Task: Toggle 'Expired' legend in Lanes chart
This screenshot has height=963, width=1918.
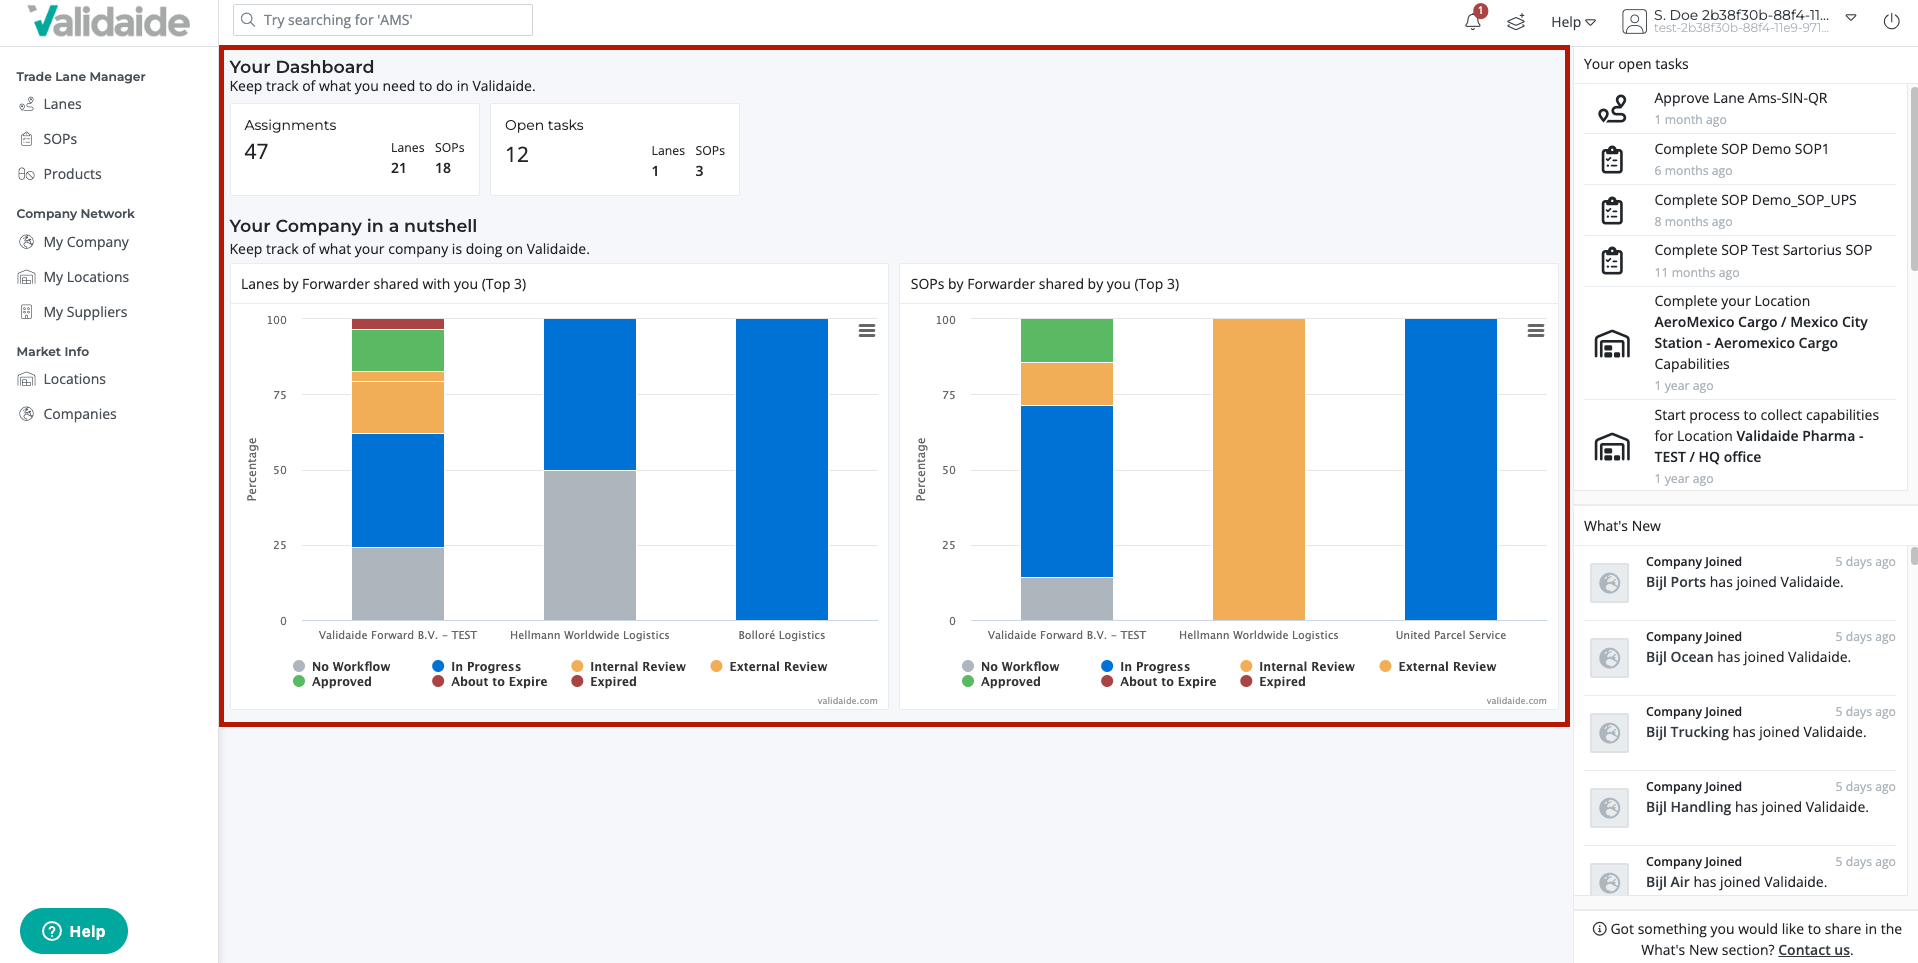Action: [x=604, y=682]
